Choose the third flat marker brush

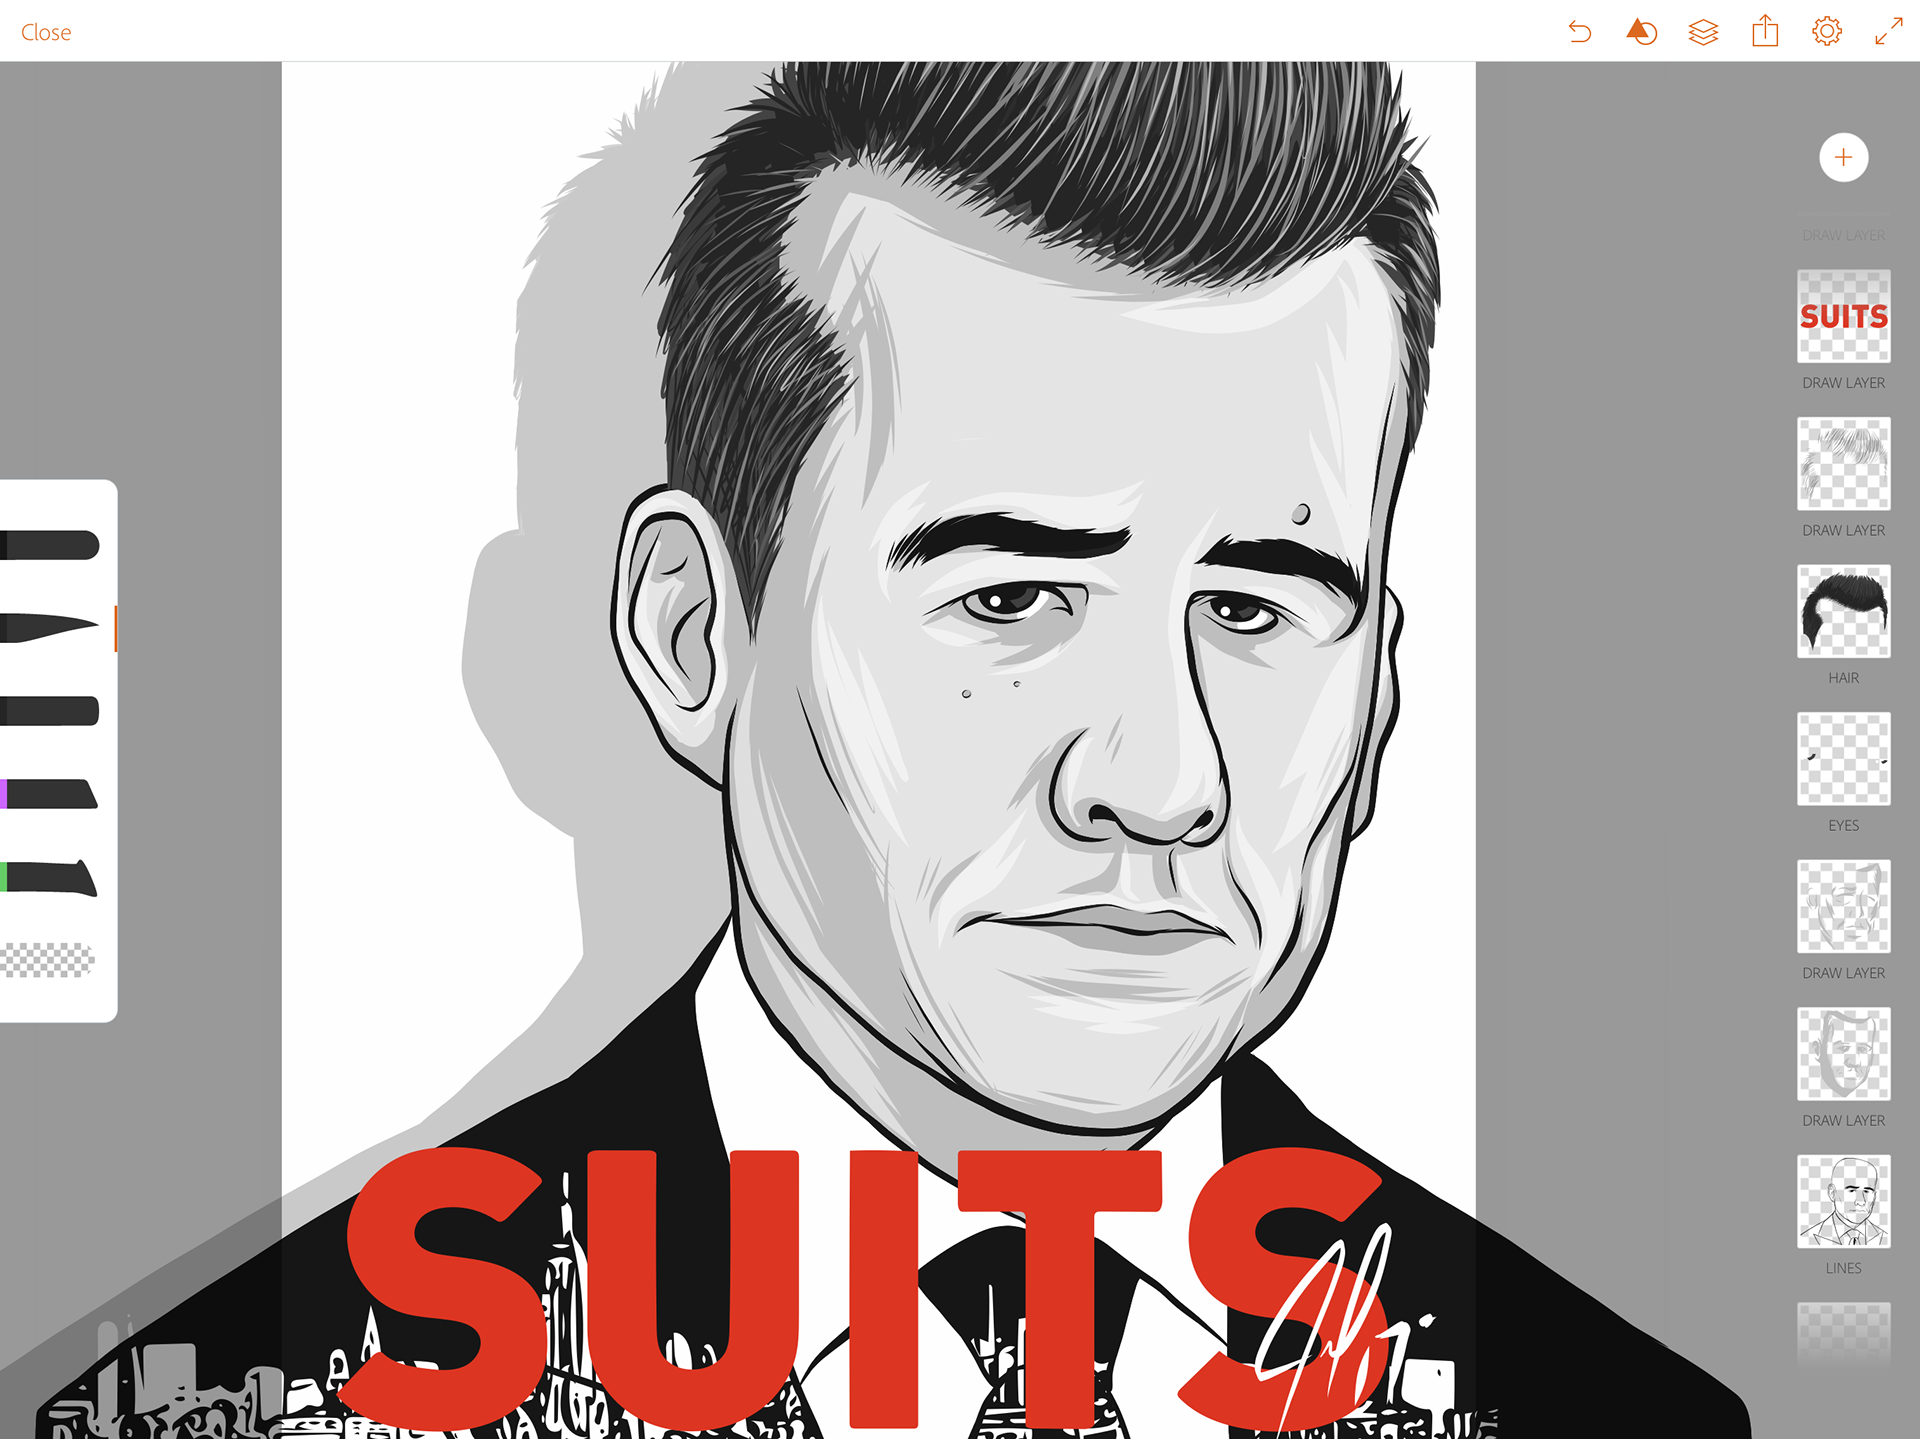pyautogui.click(x=50, y=711)
